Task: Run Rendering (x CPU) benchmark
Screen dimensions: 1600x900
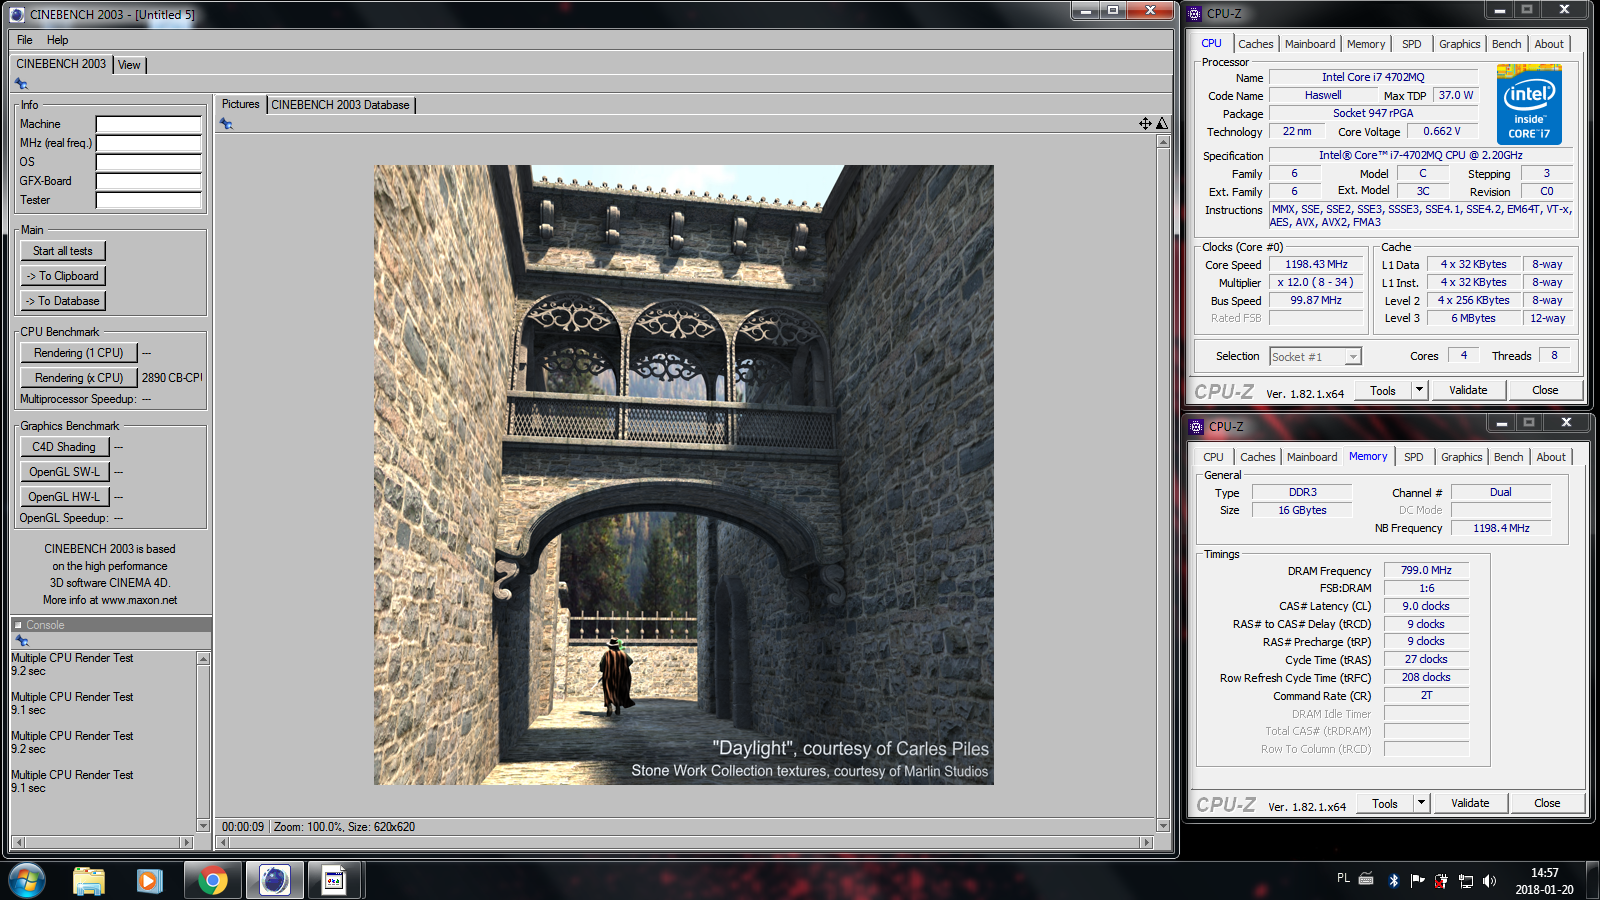Action: (79, 378)
